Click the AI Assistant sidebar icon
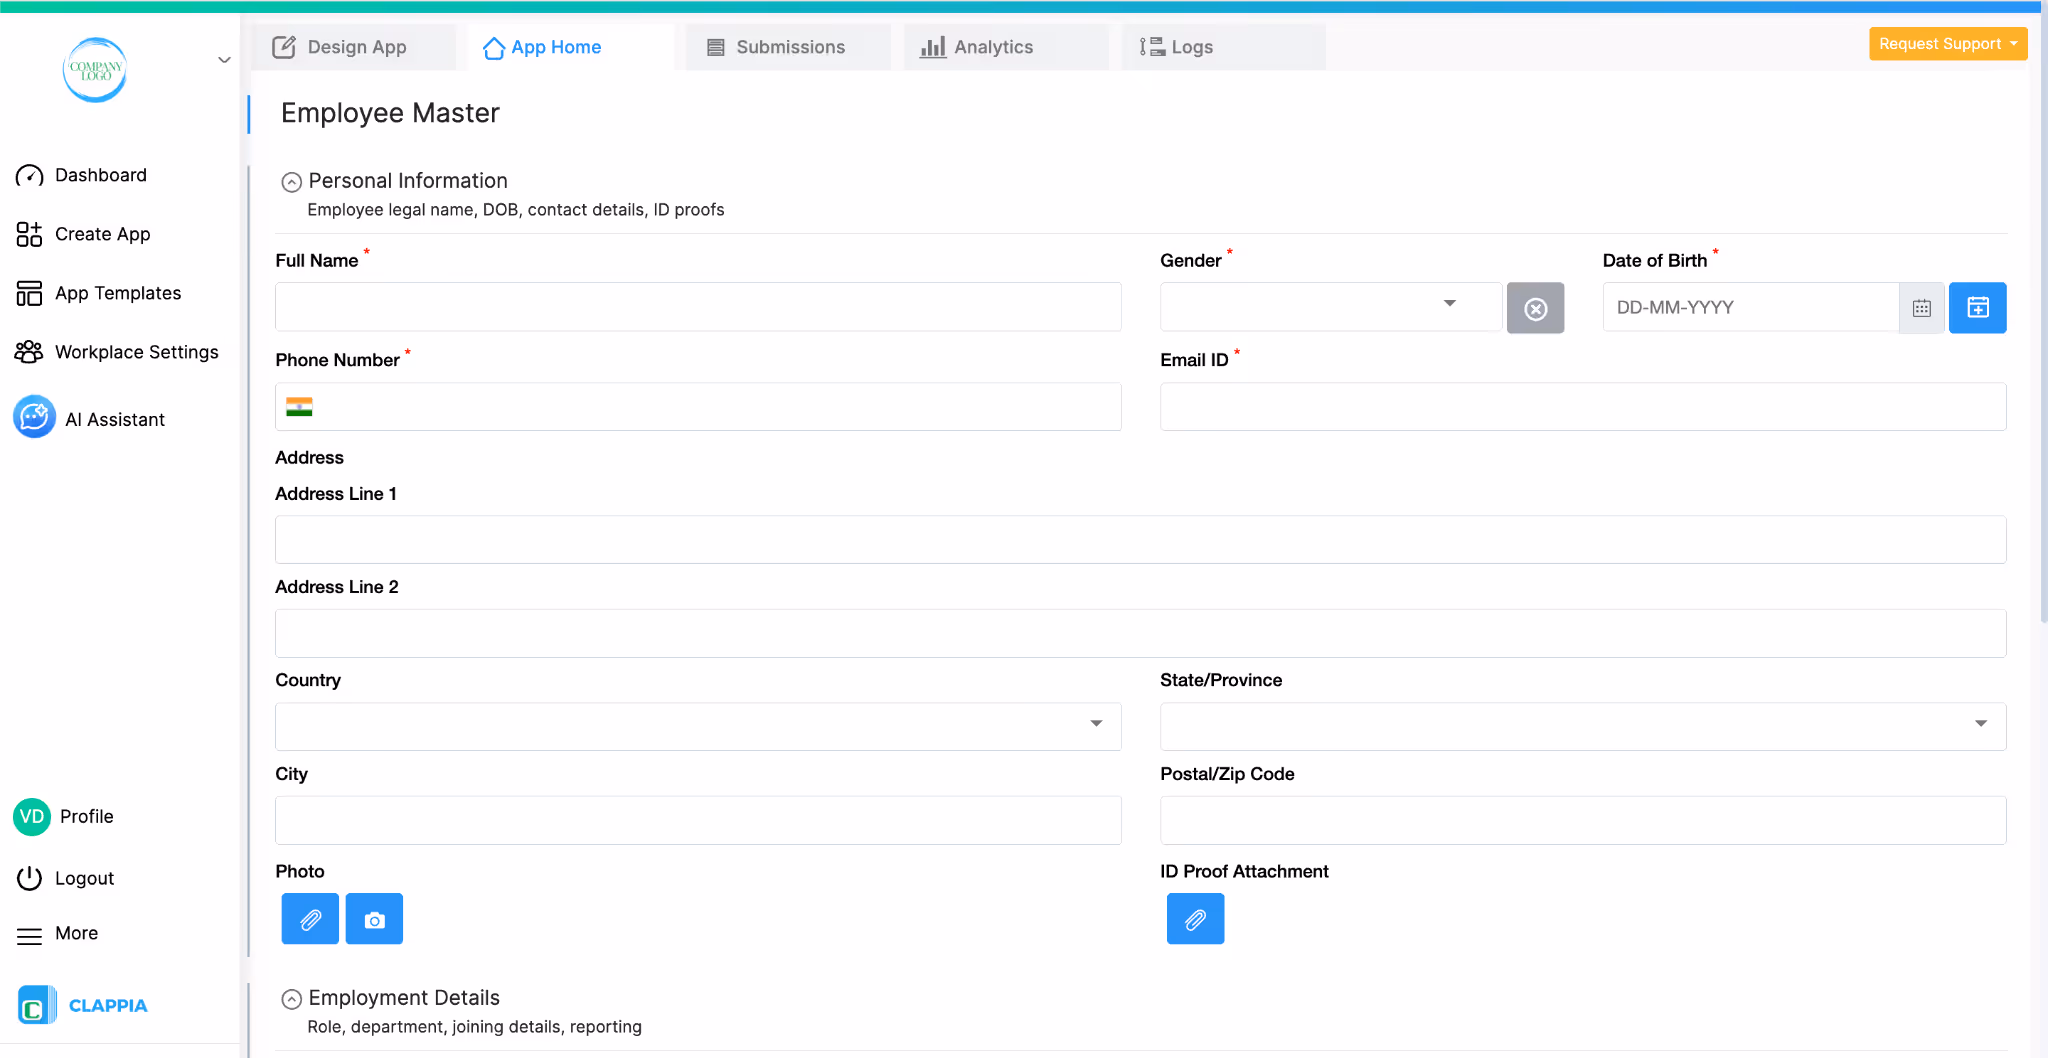2048x1058 pixels. click(34, 417)
